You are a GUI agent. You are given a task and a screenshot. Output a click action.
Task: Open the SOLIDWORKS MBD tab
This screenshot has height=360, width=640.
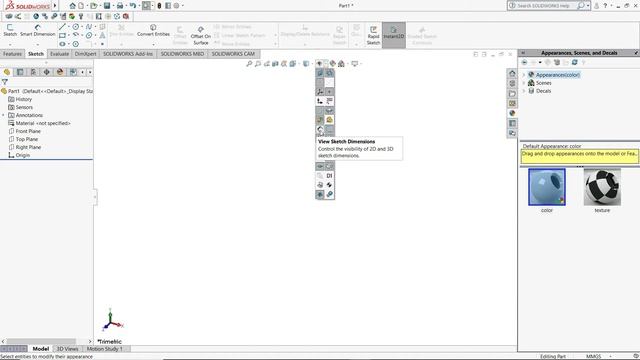182,54
